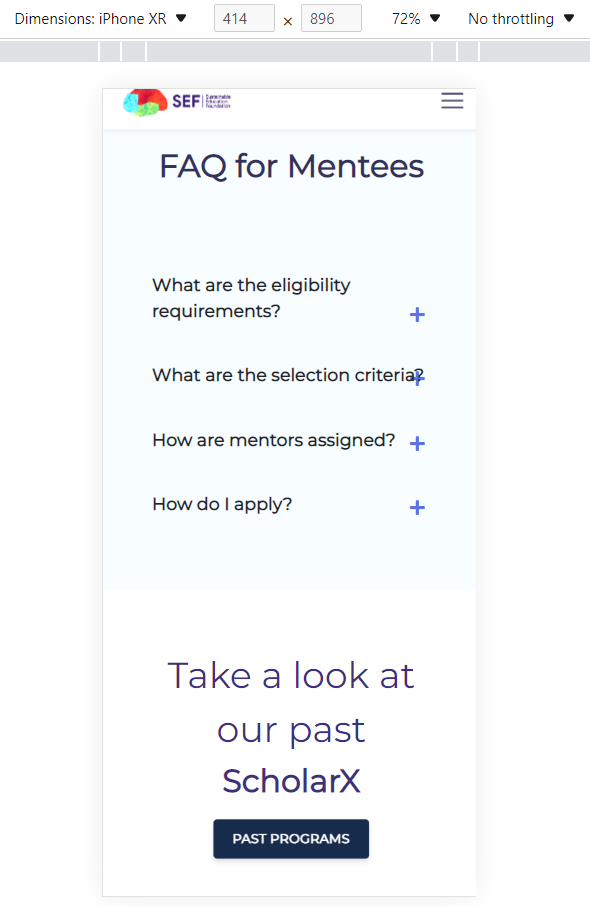Image resolution: width=590 pixels, height=906 pixels.
Task: Open the 72% zoom level dropdown
Action: pyautogui.click(x=415, y=18)
